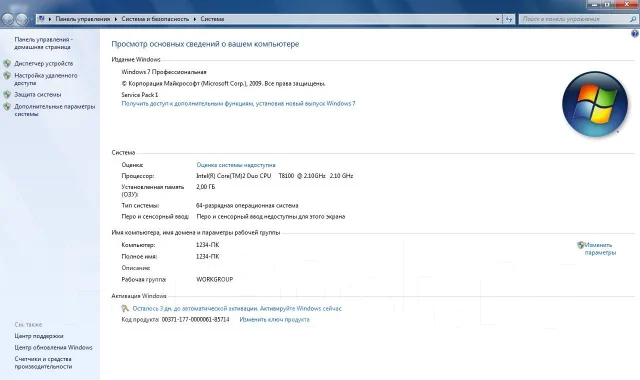The height and width of the screenshot is (380, 640).
Task: Click the search magnifier icon
Action: (633, 19)
